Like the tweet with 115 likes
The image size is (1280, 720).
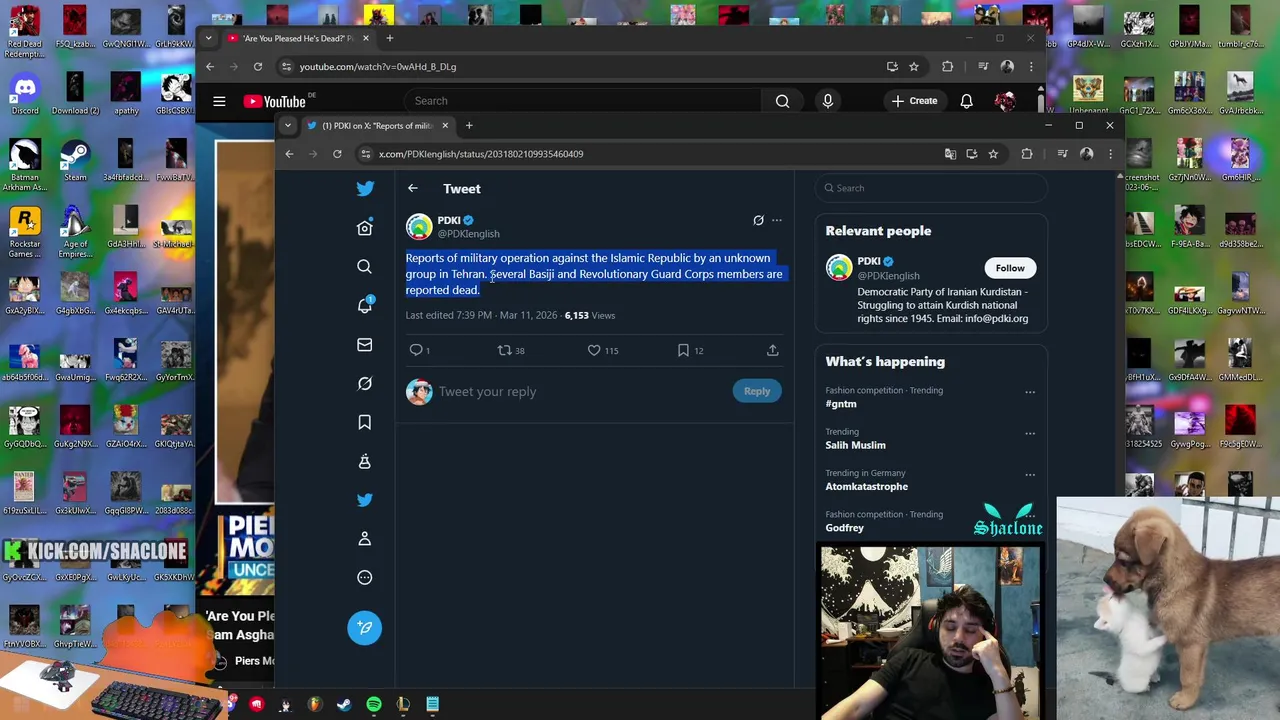(x=603, y=350)
